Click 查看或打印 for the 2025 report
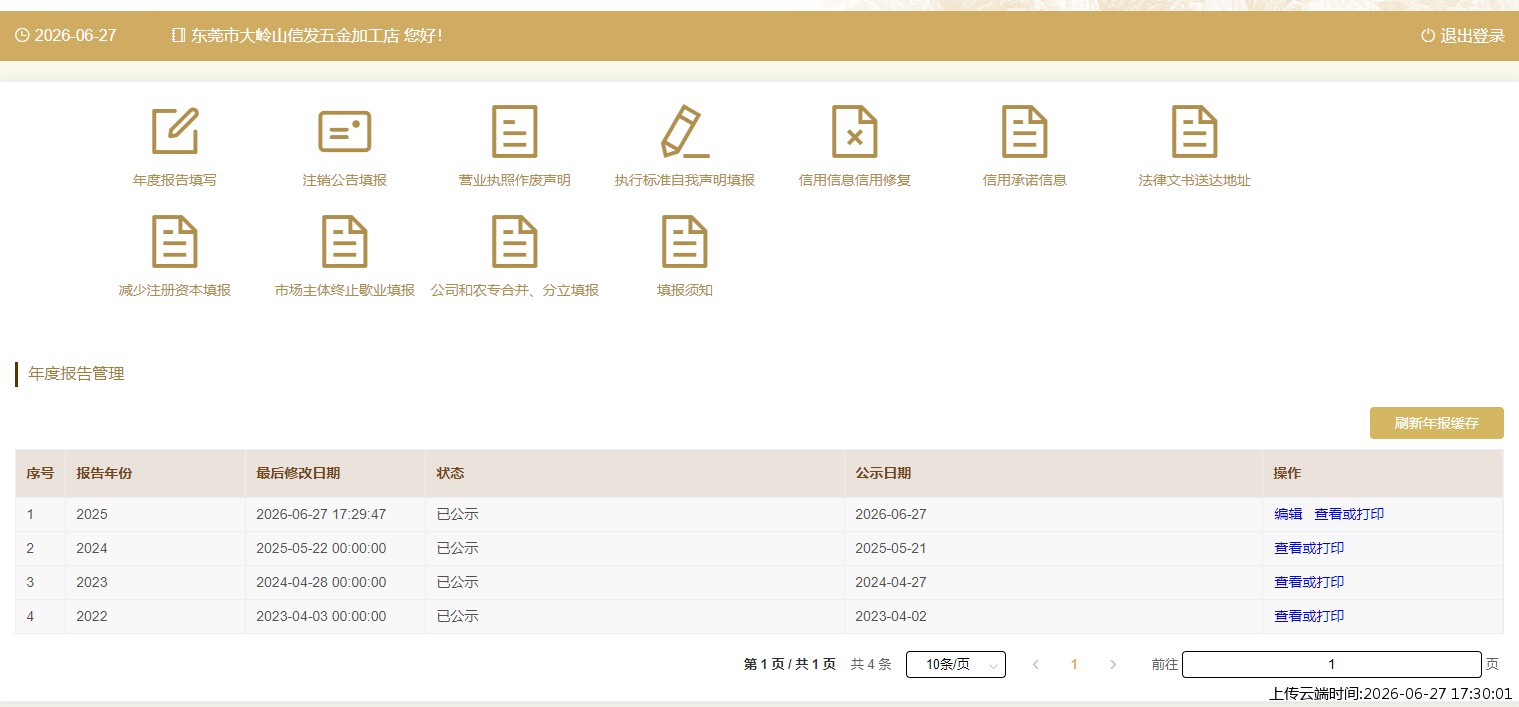 [x=1349, y=514]
